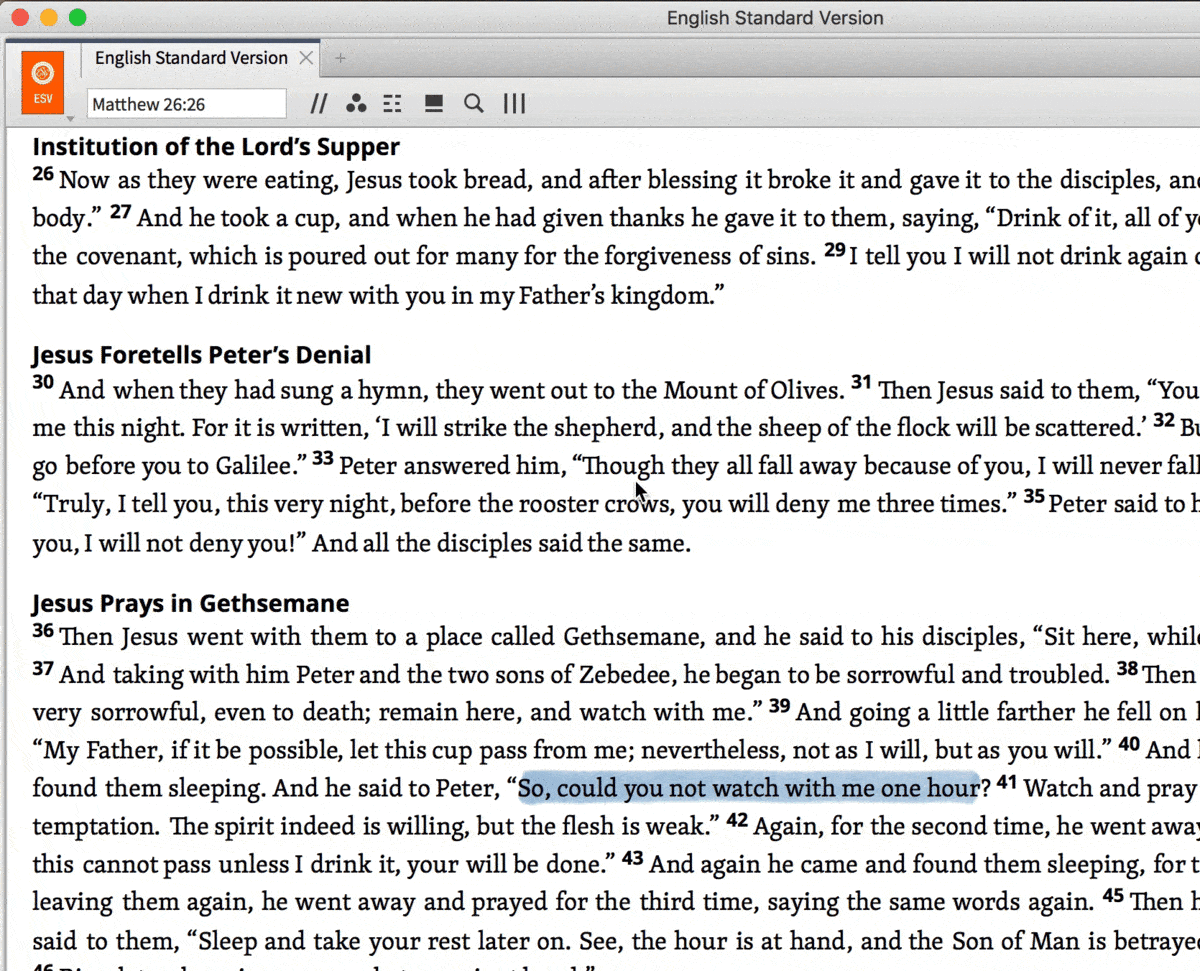Click verse number 38
Viewport: 1200px width, 971px height.
point(1128,668)
